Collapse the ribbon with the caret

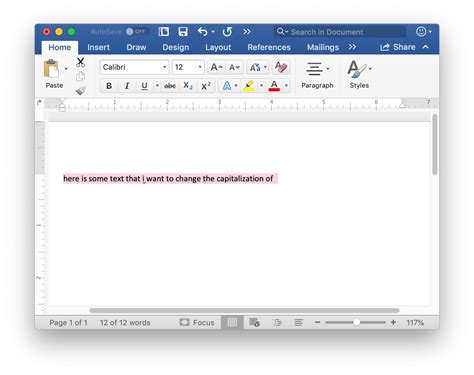[x=426, y=47]
